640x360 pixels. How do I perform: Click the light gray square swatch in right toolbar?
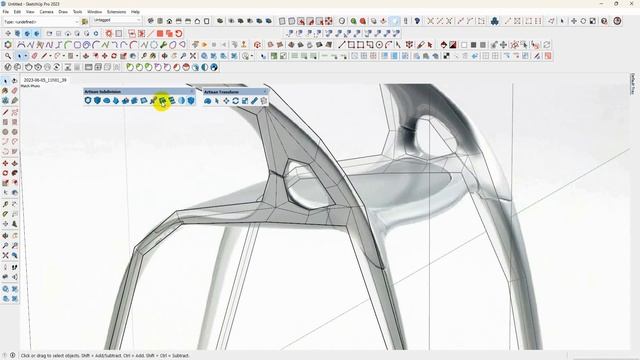coord(483,45)
